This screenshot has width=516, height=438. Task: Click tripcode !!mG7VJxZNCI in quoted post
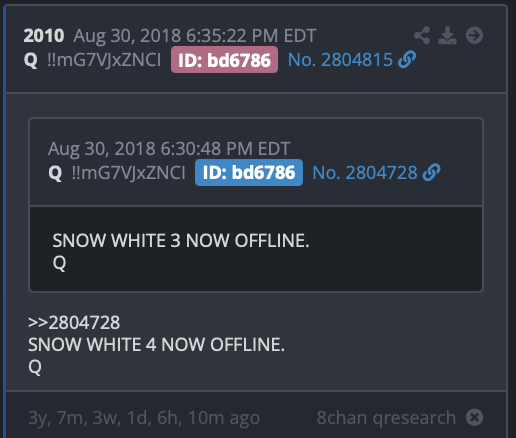coord(129,173)
